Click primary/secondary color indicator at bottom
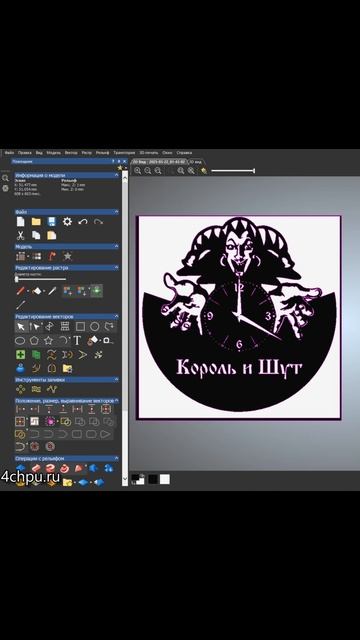The image size is (360, 640). 138,479
